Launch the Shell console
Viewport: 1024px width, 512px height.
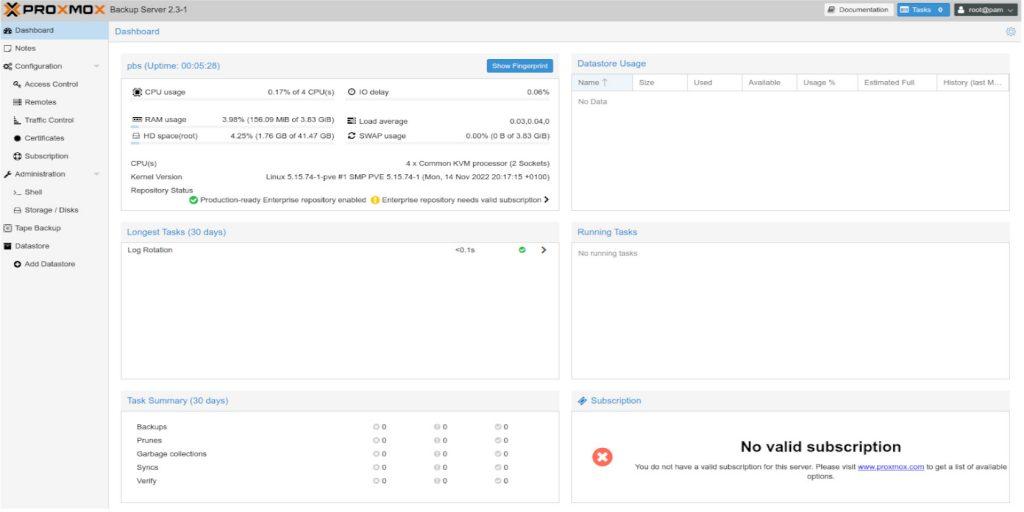tap(33, 192)
